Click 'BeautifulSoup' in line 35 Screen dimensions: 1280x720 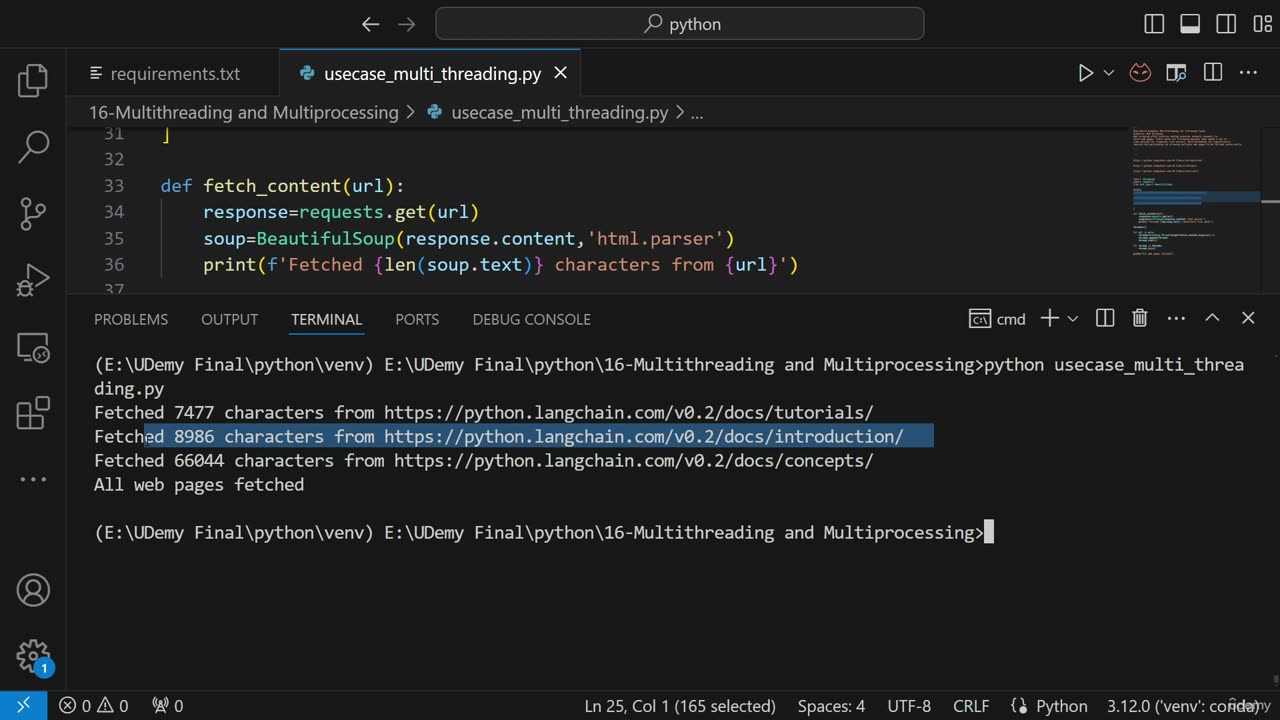326,239
